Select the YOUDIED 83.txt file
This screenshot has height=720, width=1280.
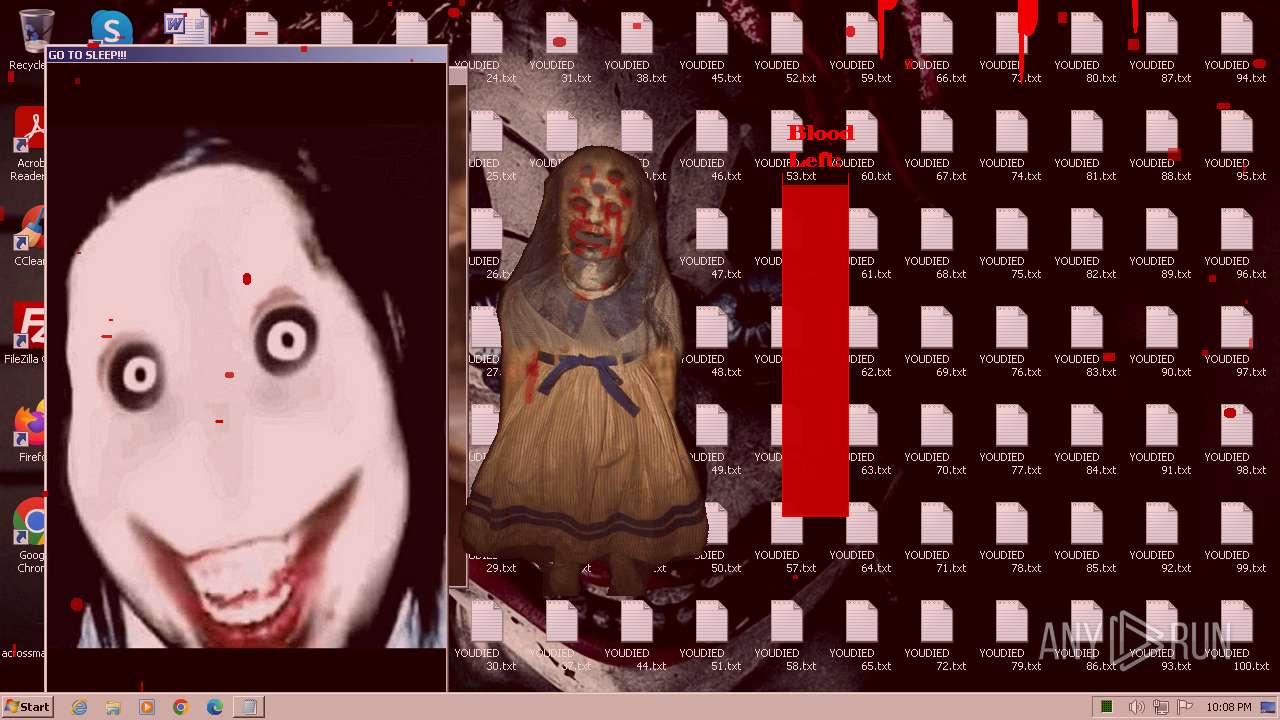tap(1086, 343)
